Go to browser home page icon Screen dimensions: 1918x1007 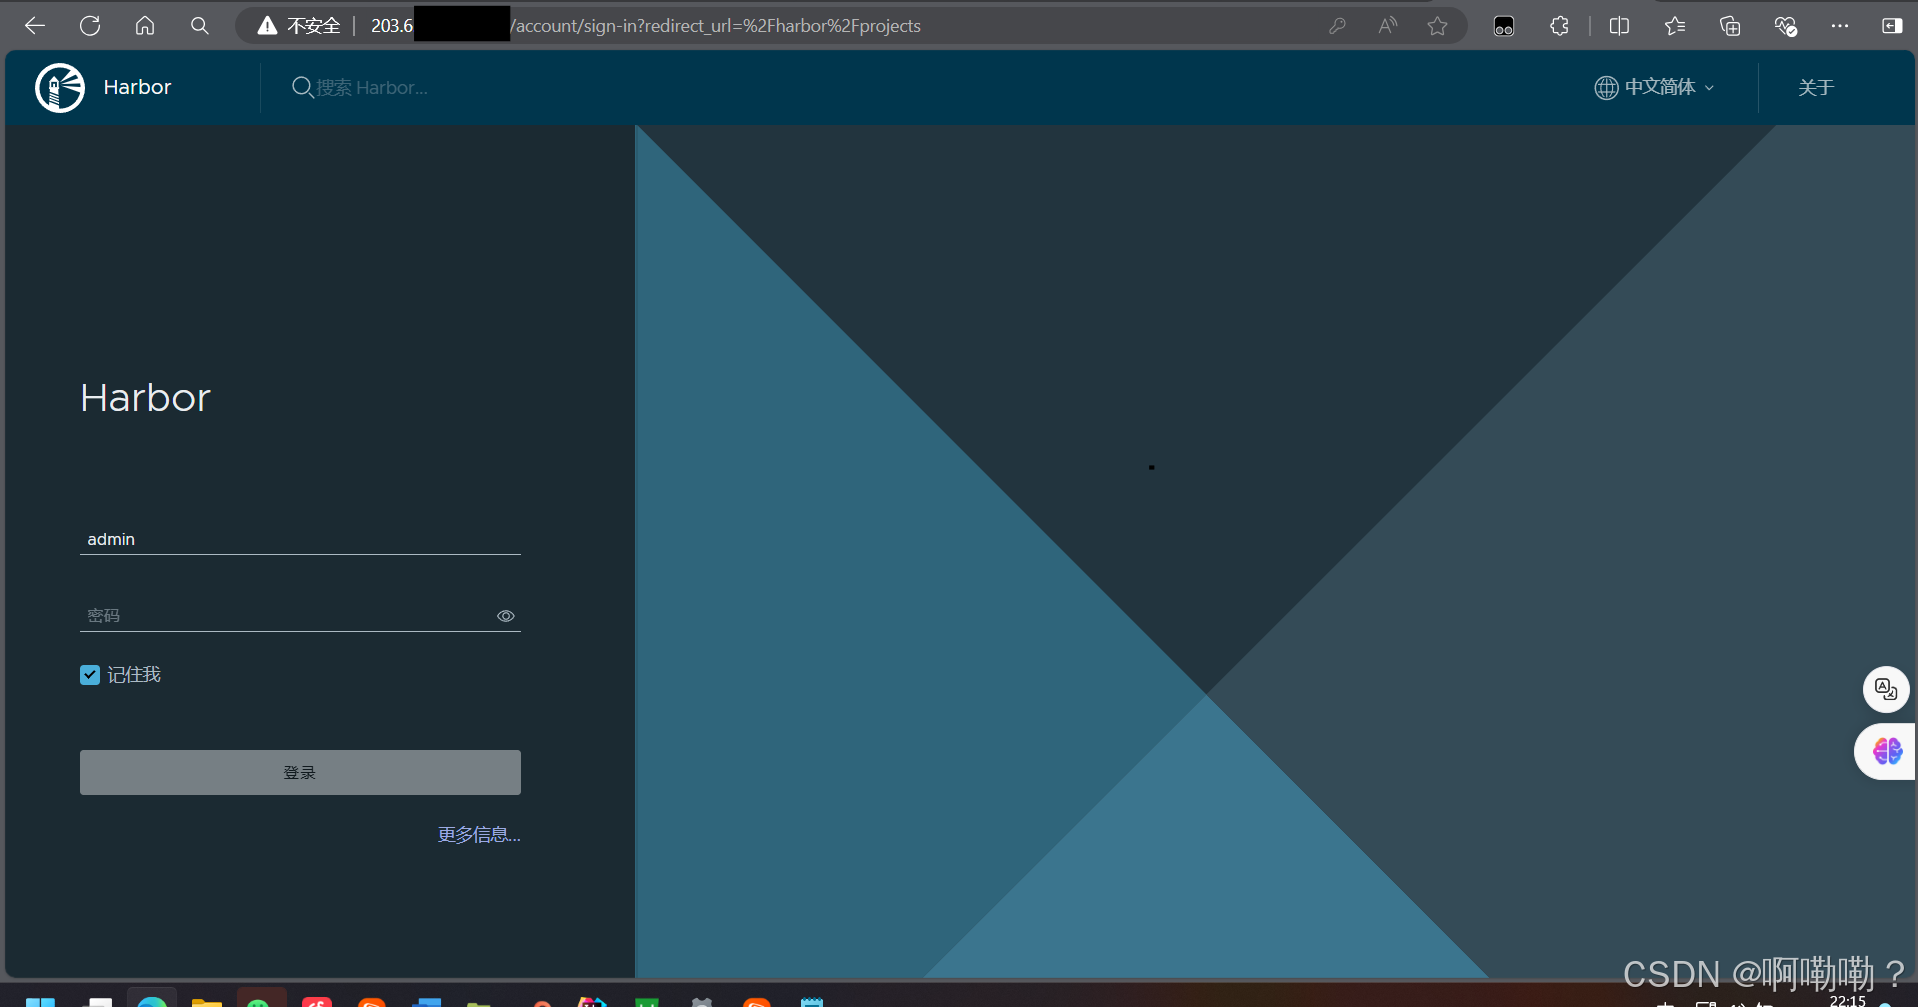pos(145,26)
